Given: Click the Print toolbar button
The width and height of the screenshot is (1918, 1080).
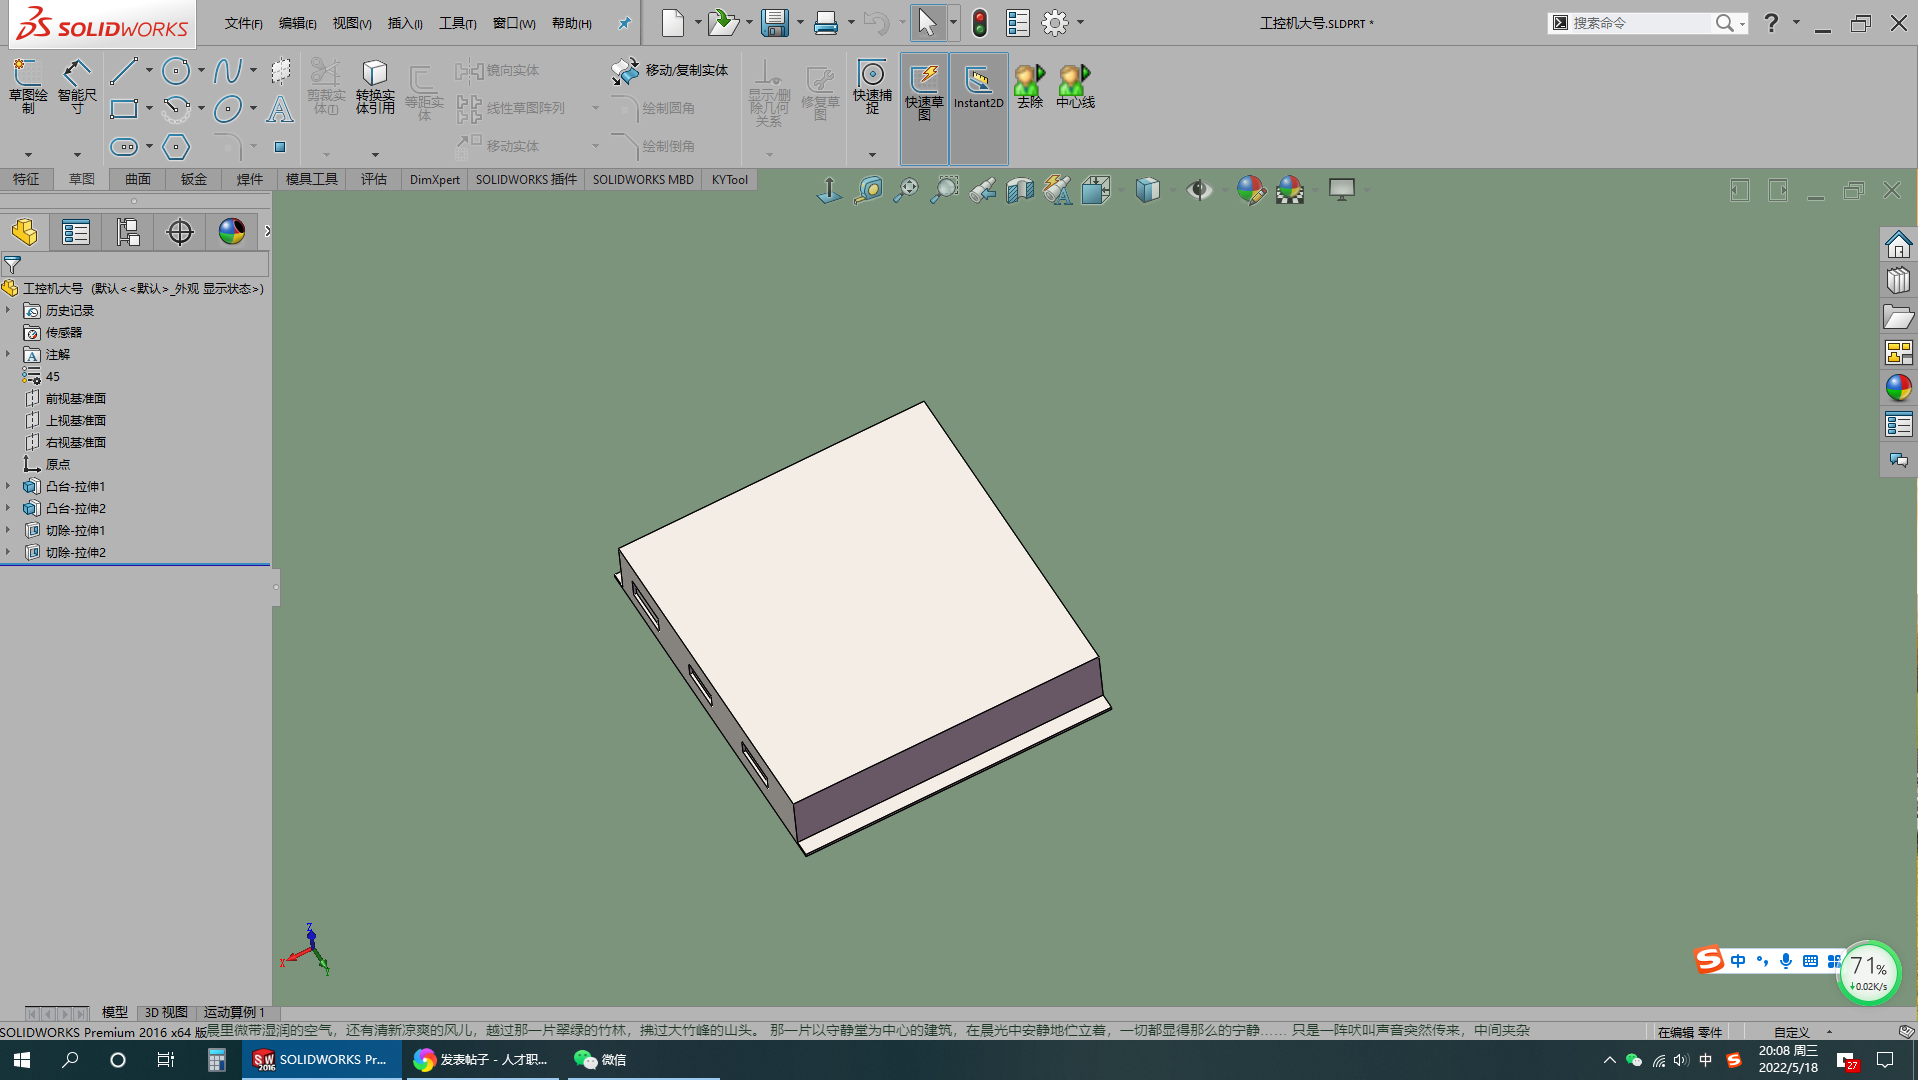Looking at the screenshot, I should tap(826, 23).
